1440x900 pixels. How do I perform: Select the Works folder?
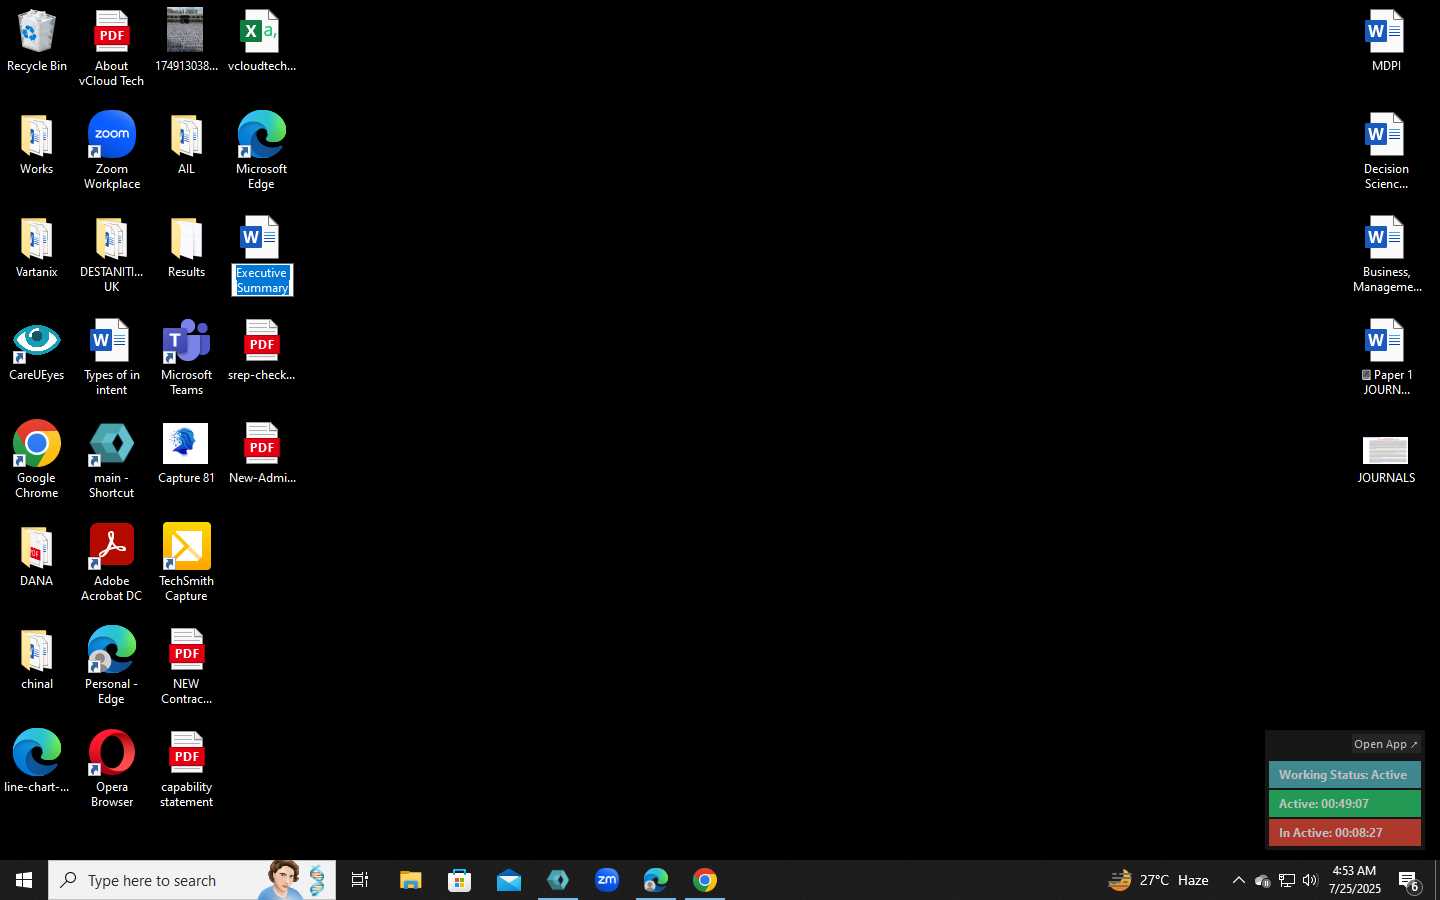click(37, 145)
